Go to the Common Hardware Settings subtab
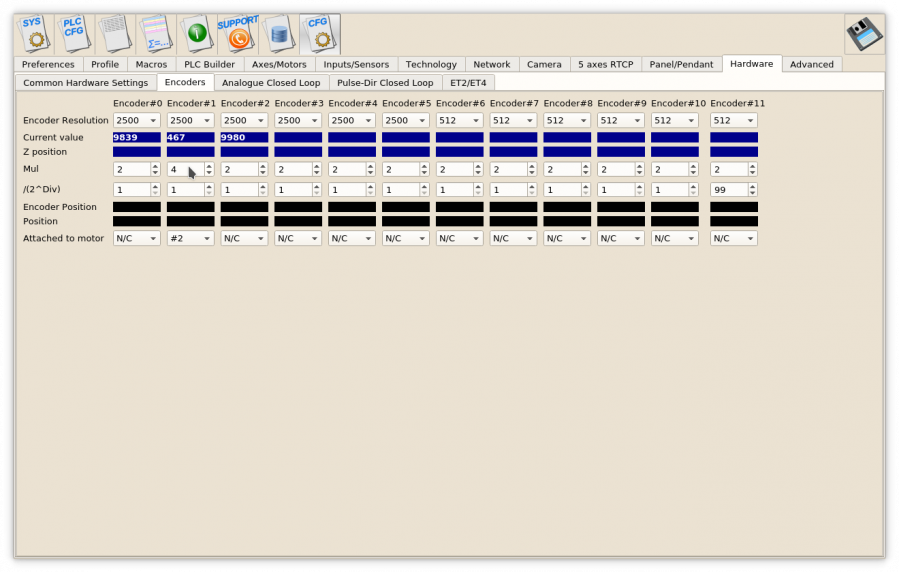Viewport: 899px width, 572px height. click(85, 83)
